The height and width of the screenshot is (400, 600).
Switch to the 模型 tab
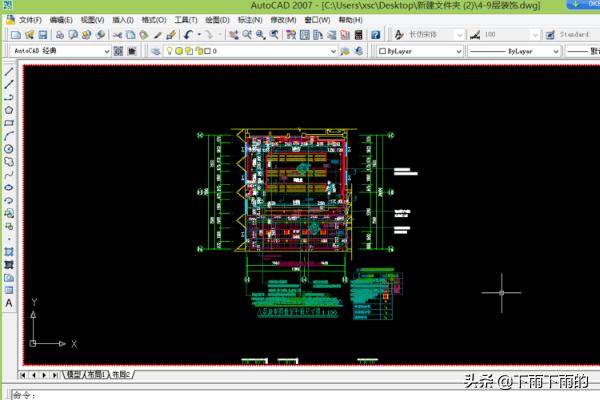(73, 374)
